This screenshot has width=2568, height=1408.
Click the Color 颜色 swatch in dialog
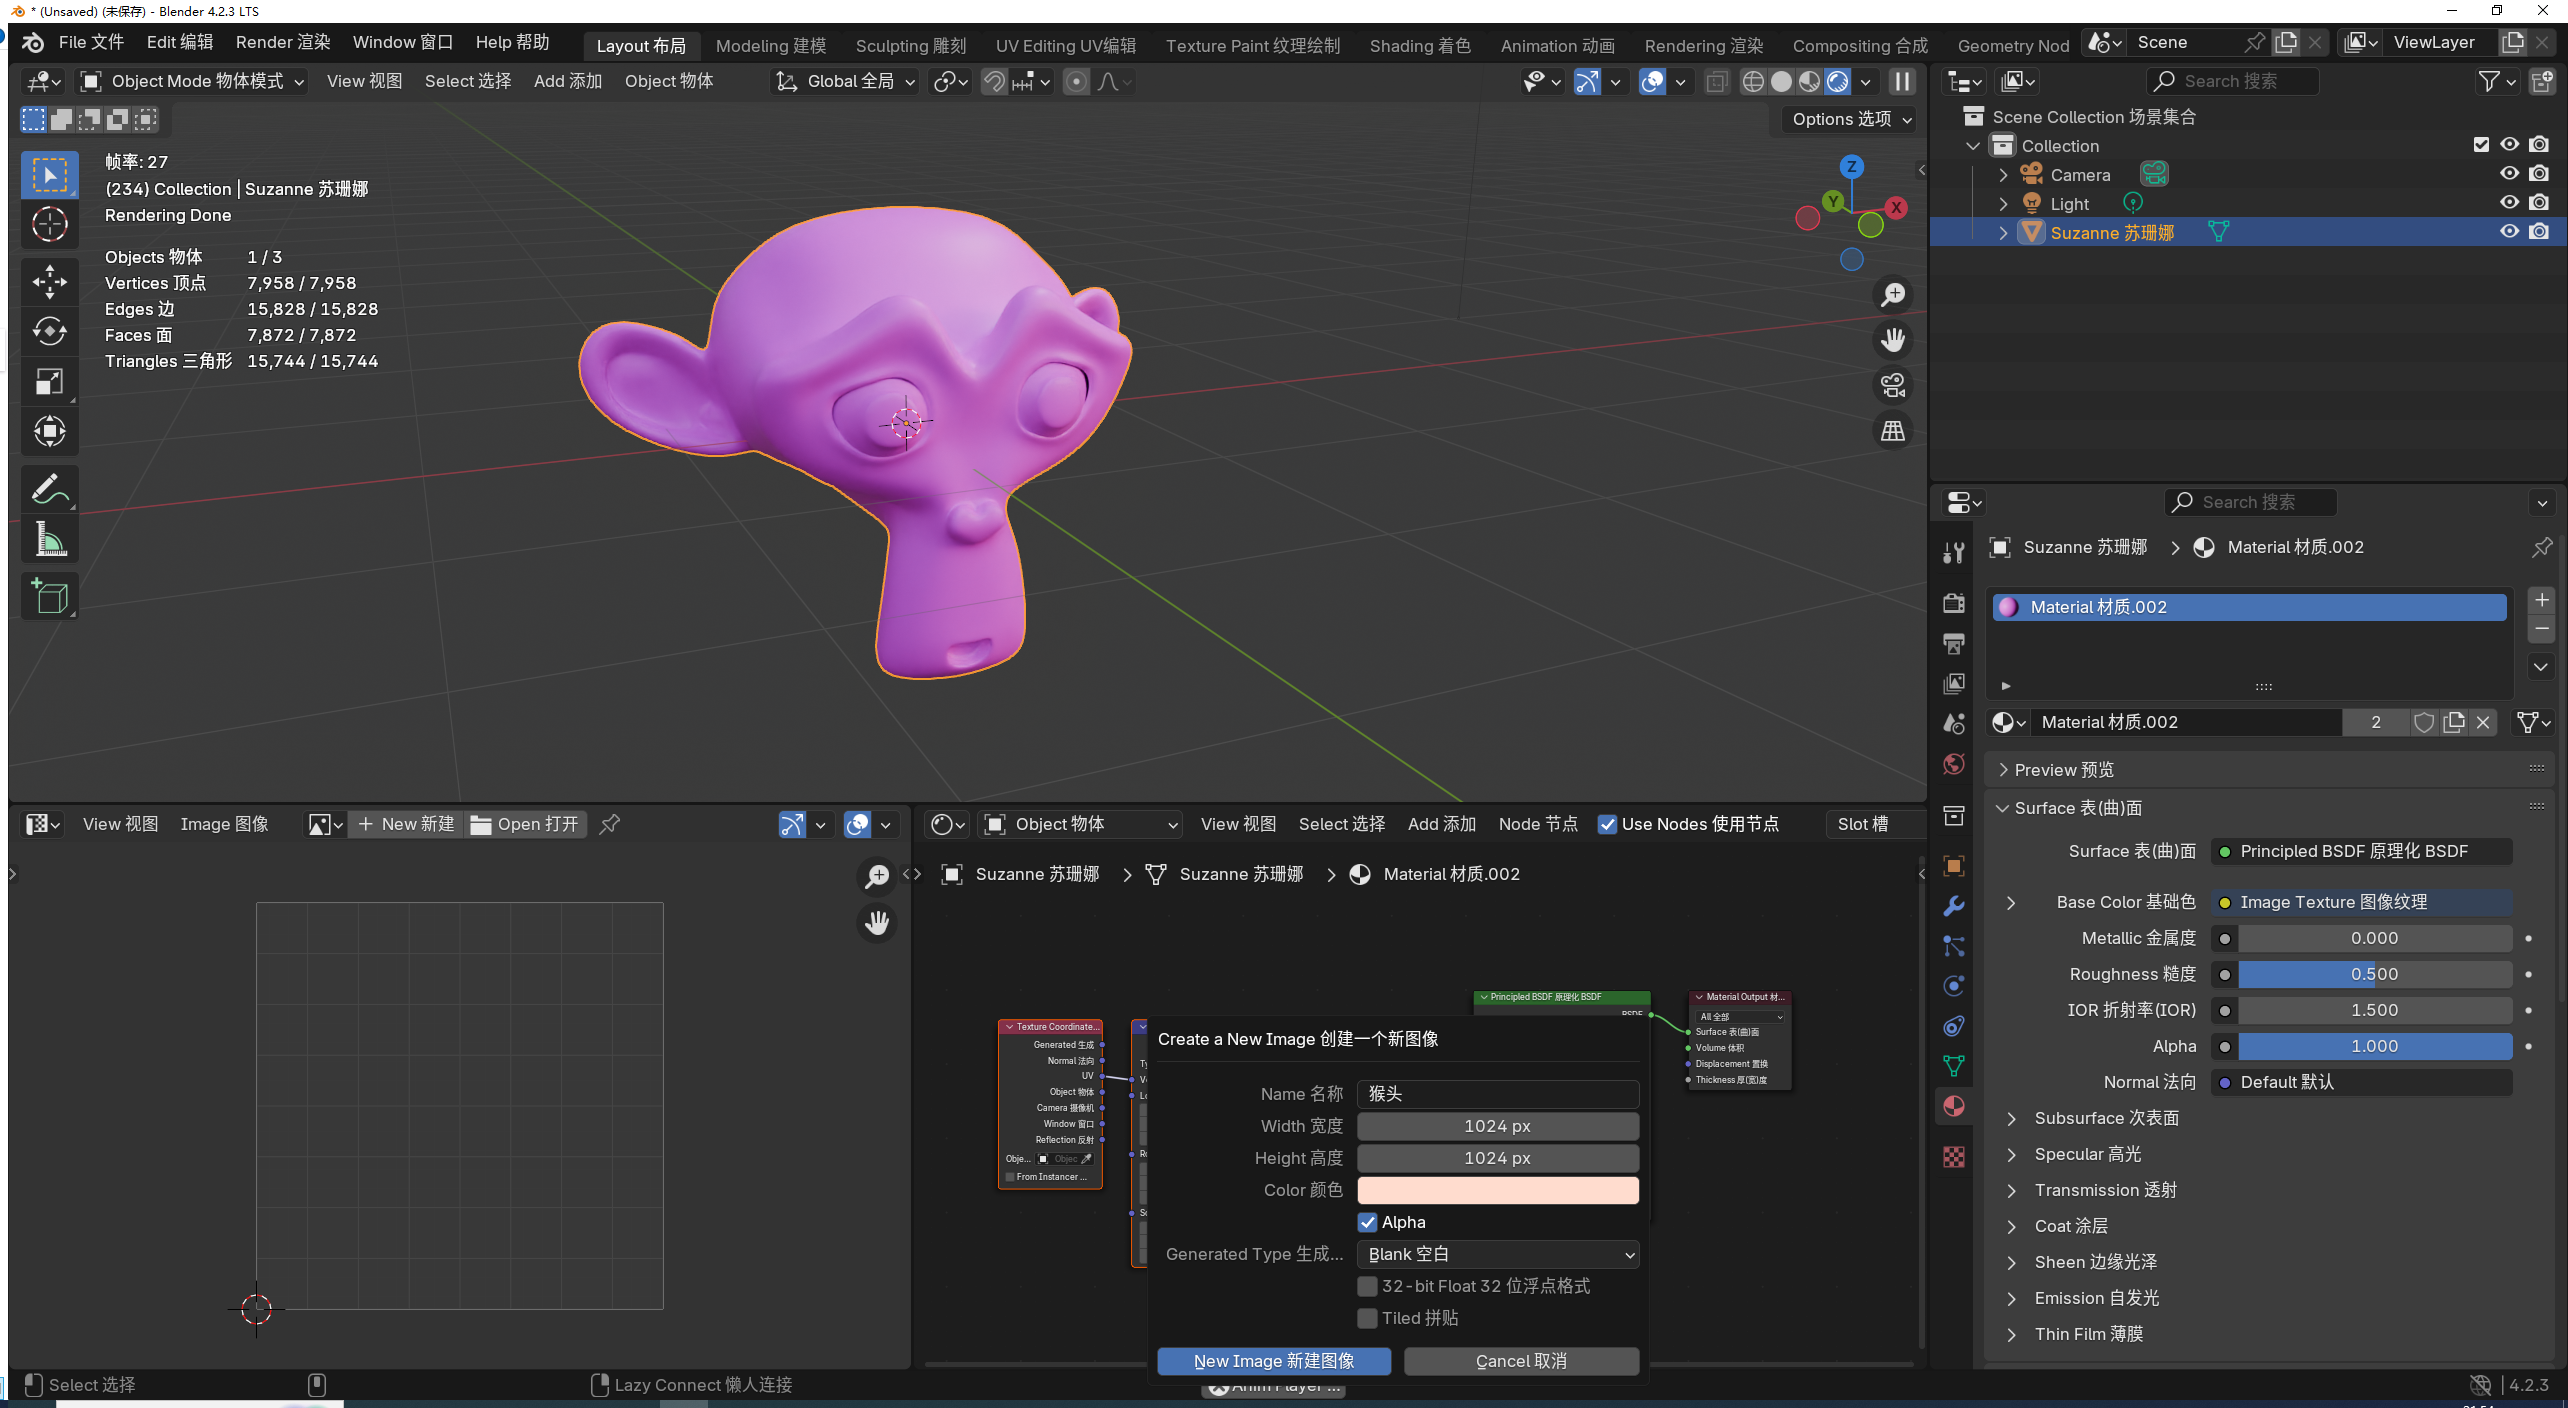[1498, 1190]
